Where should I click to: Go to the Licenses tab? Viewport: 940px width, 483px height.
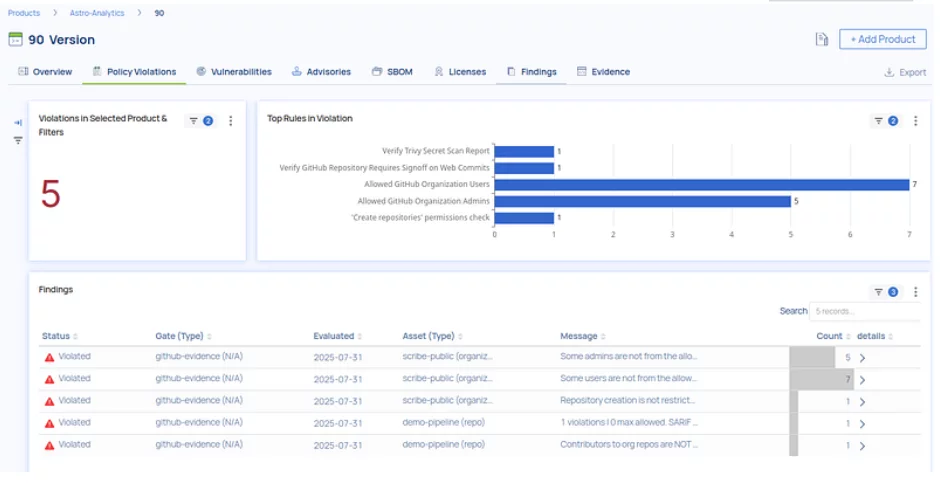[460, 71]
